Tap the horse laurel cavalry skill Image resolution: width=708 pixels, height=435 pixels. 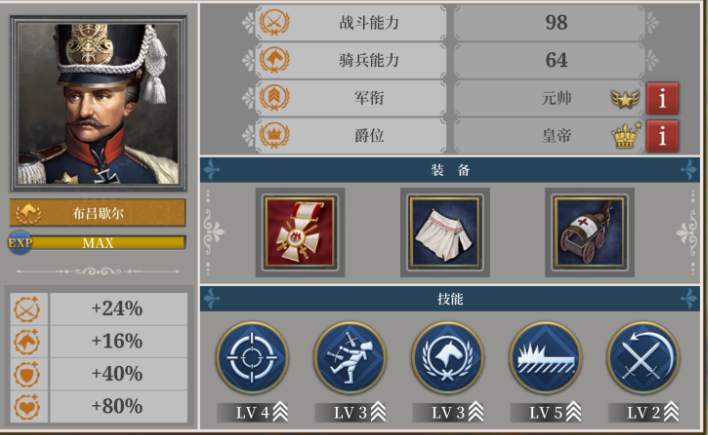[447, 358]
